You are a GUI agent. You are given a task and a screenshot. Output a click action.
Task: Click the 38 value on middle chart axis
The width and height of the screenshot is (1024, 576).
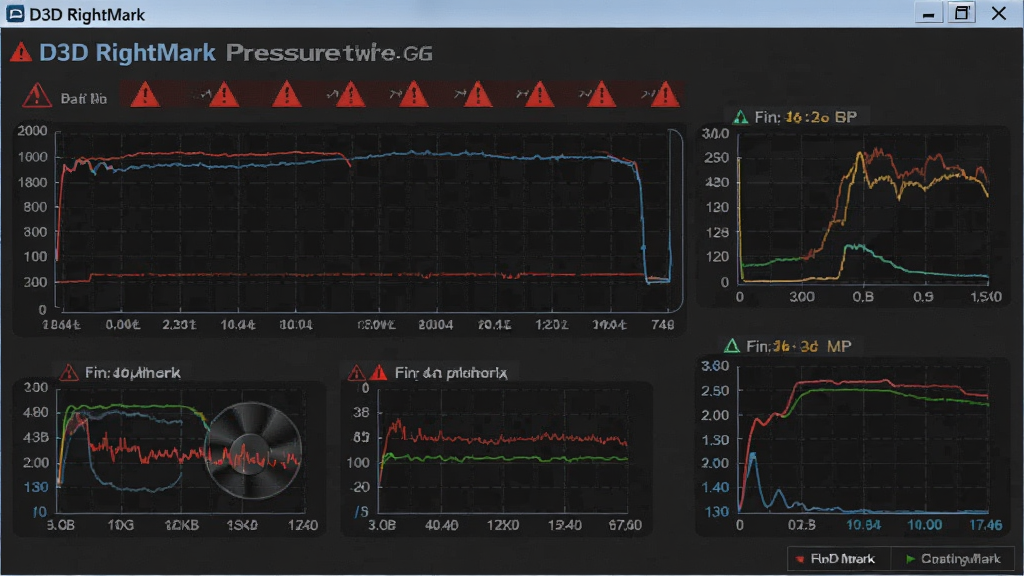361,413
